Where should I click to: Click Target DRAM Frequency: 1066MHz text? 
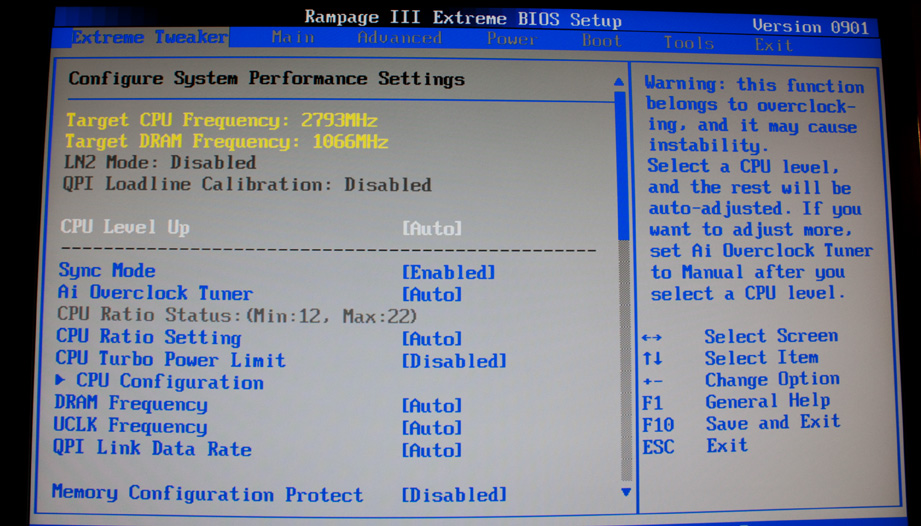pyautogui.click(x=226, y=141)
